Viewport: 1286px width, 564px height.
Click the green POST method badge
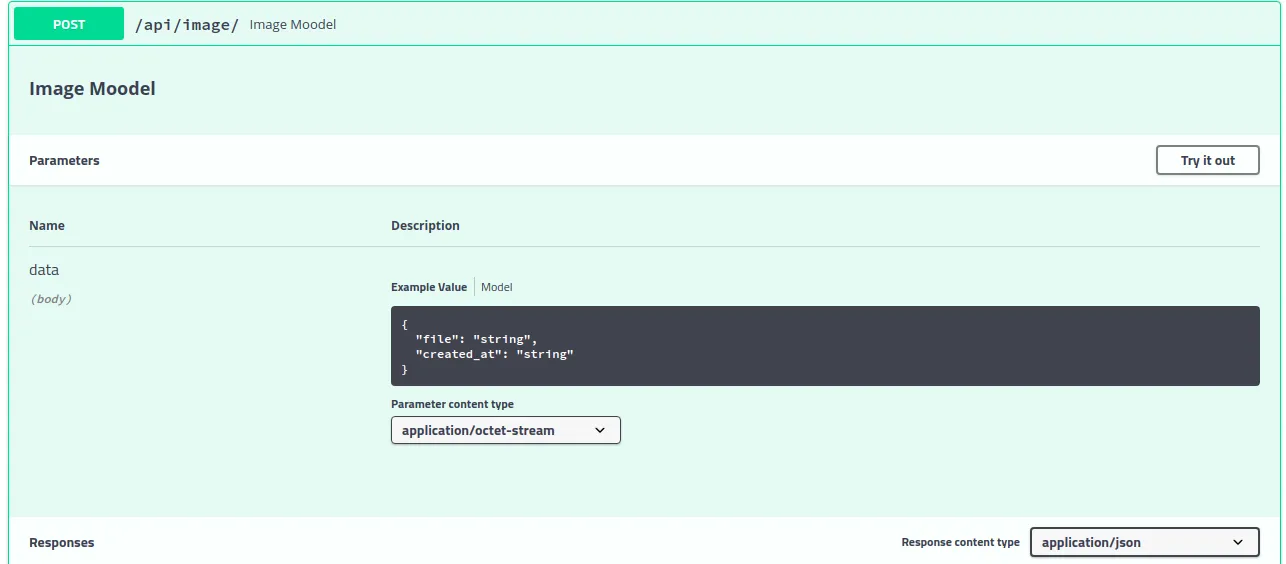click(69, 24)
